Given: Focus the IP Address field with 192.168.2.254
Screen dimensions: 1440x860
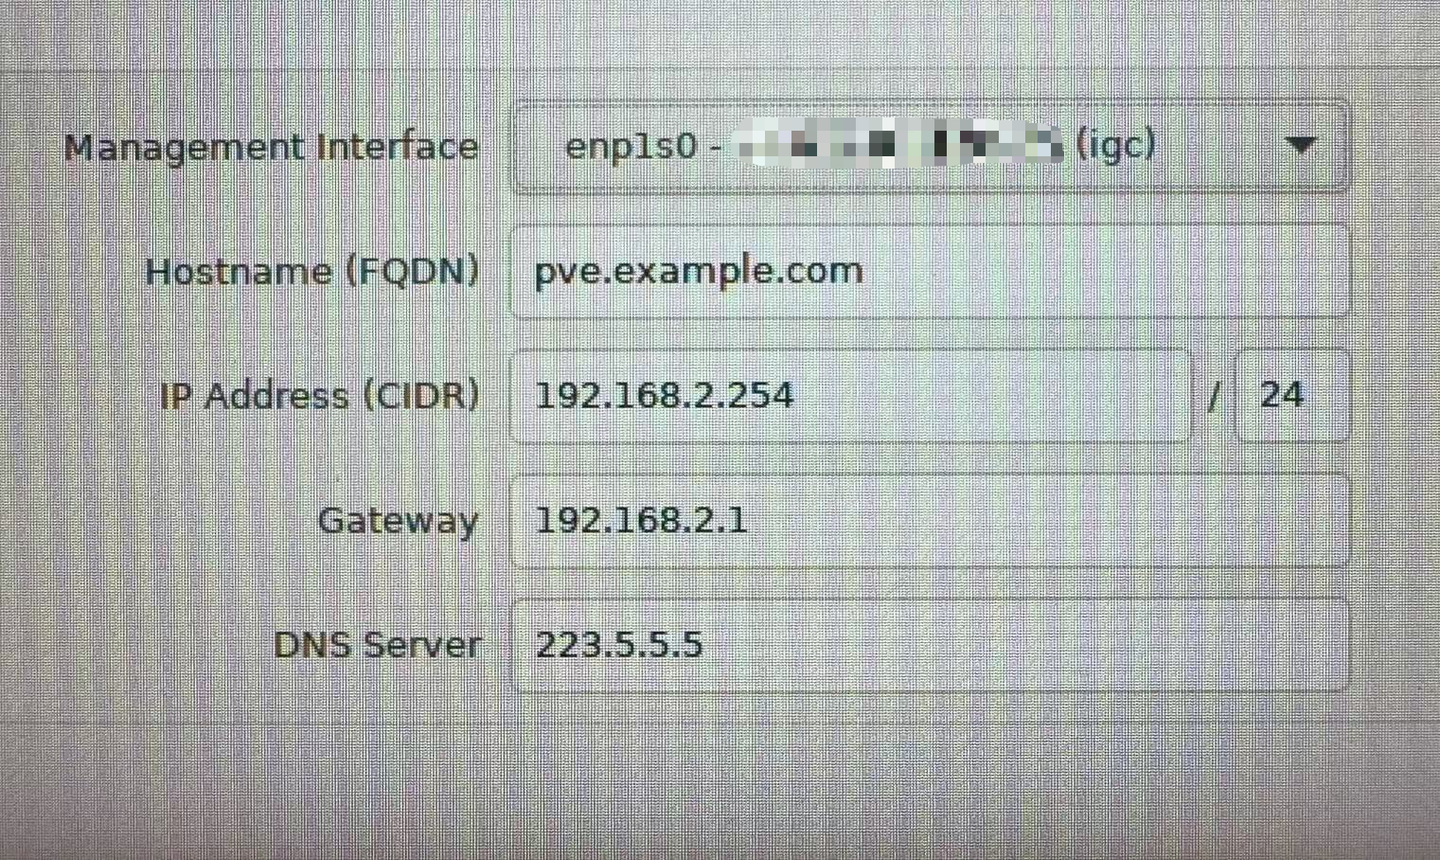Looking at the screenshot, I should pyautogui.click(x=851, y=396).
